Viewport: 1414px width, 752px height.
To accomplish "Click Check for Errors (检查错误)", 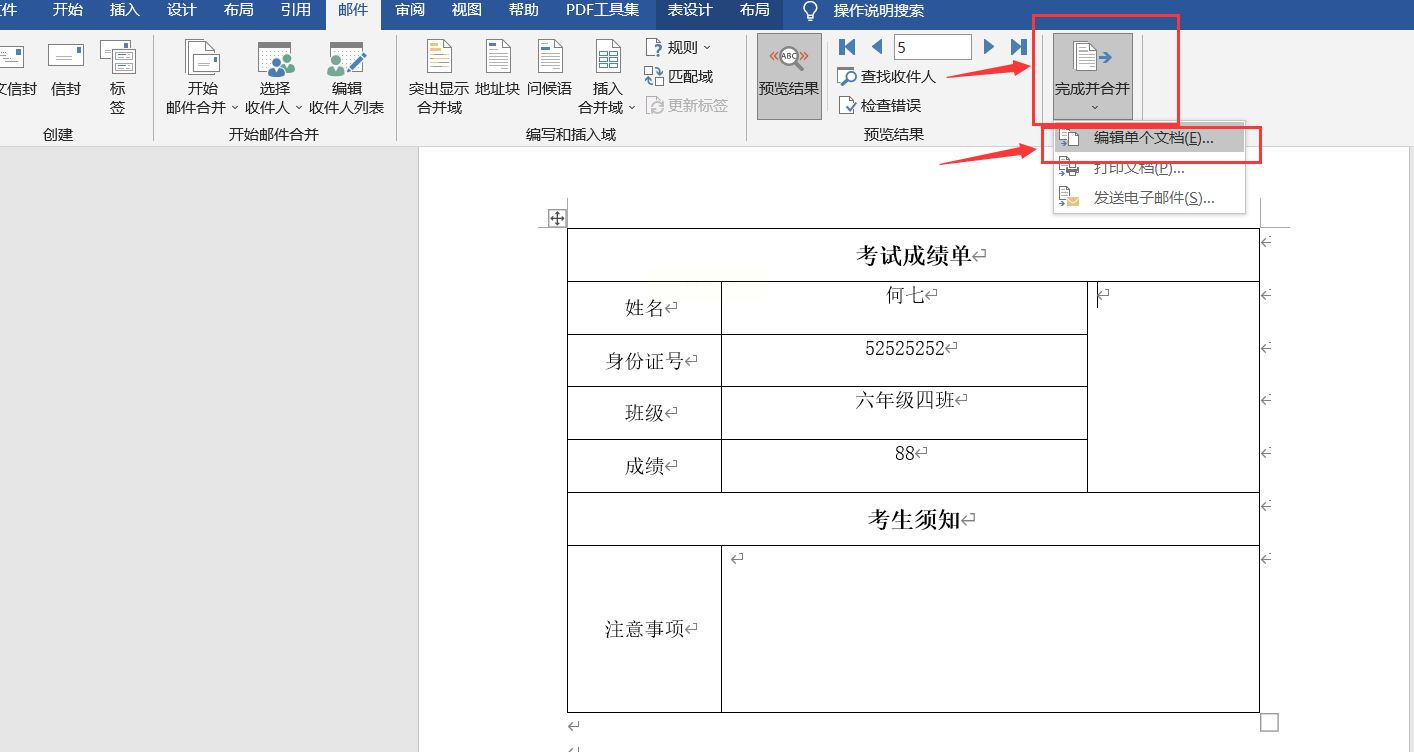I will coord(879,105).
